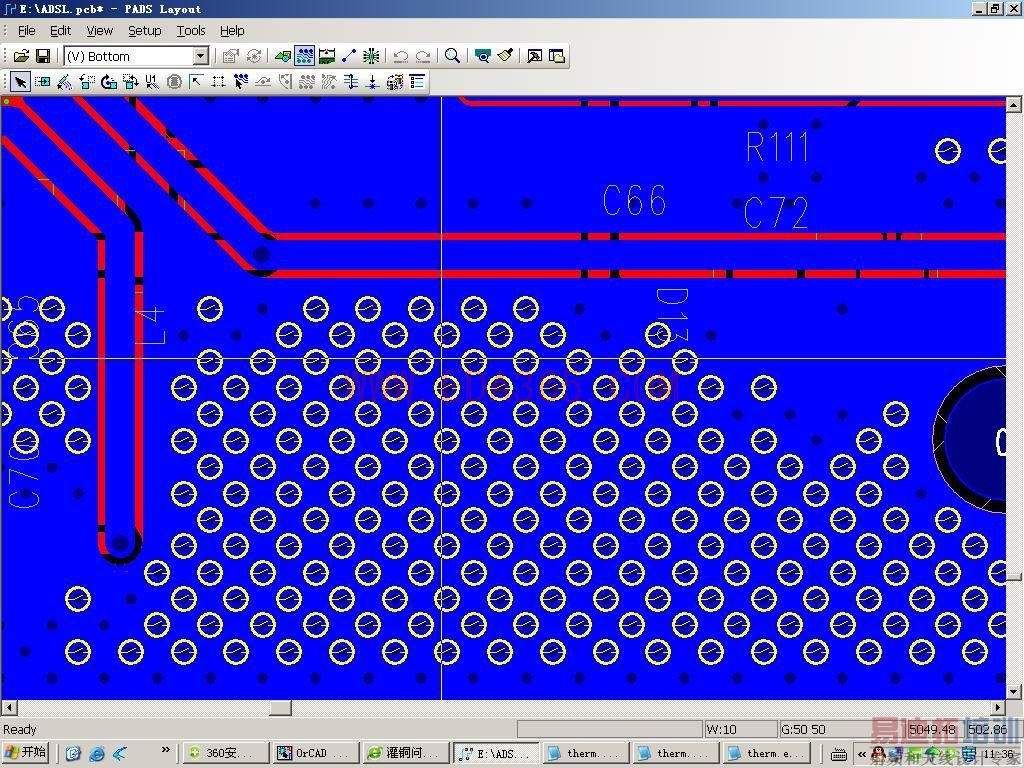Open the Project Explorer icon
This screenshot has width=1024, height=768.
pos(556,56)
